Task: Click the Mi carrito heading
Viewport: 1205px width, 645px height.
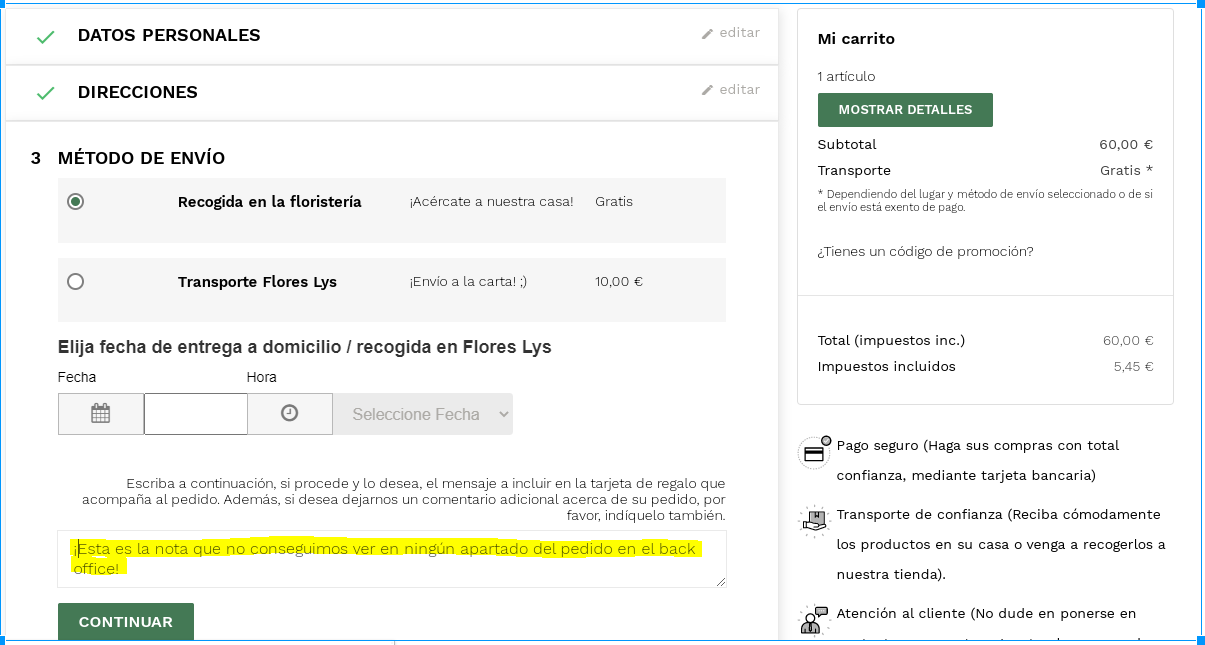Action: coord(856,39)
